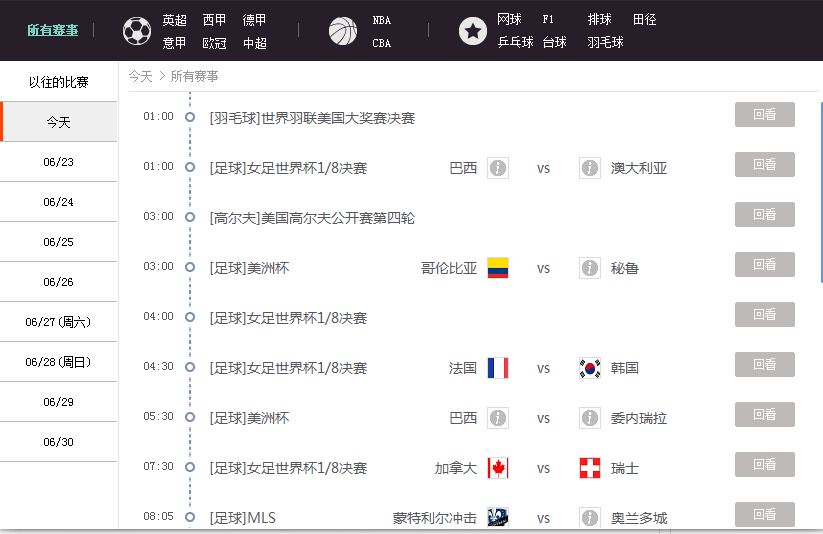Click 巴西 placeholder icon in 01:00 match
Screen dimensions: 823x534
[x=498, y=168]
